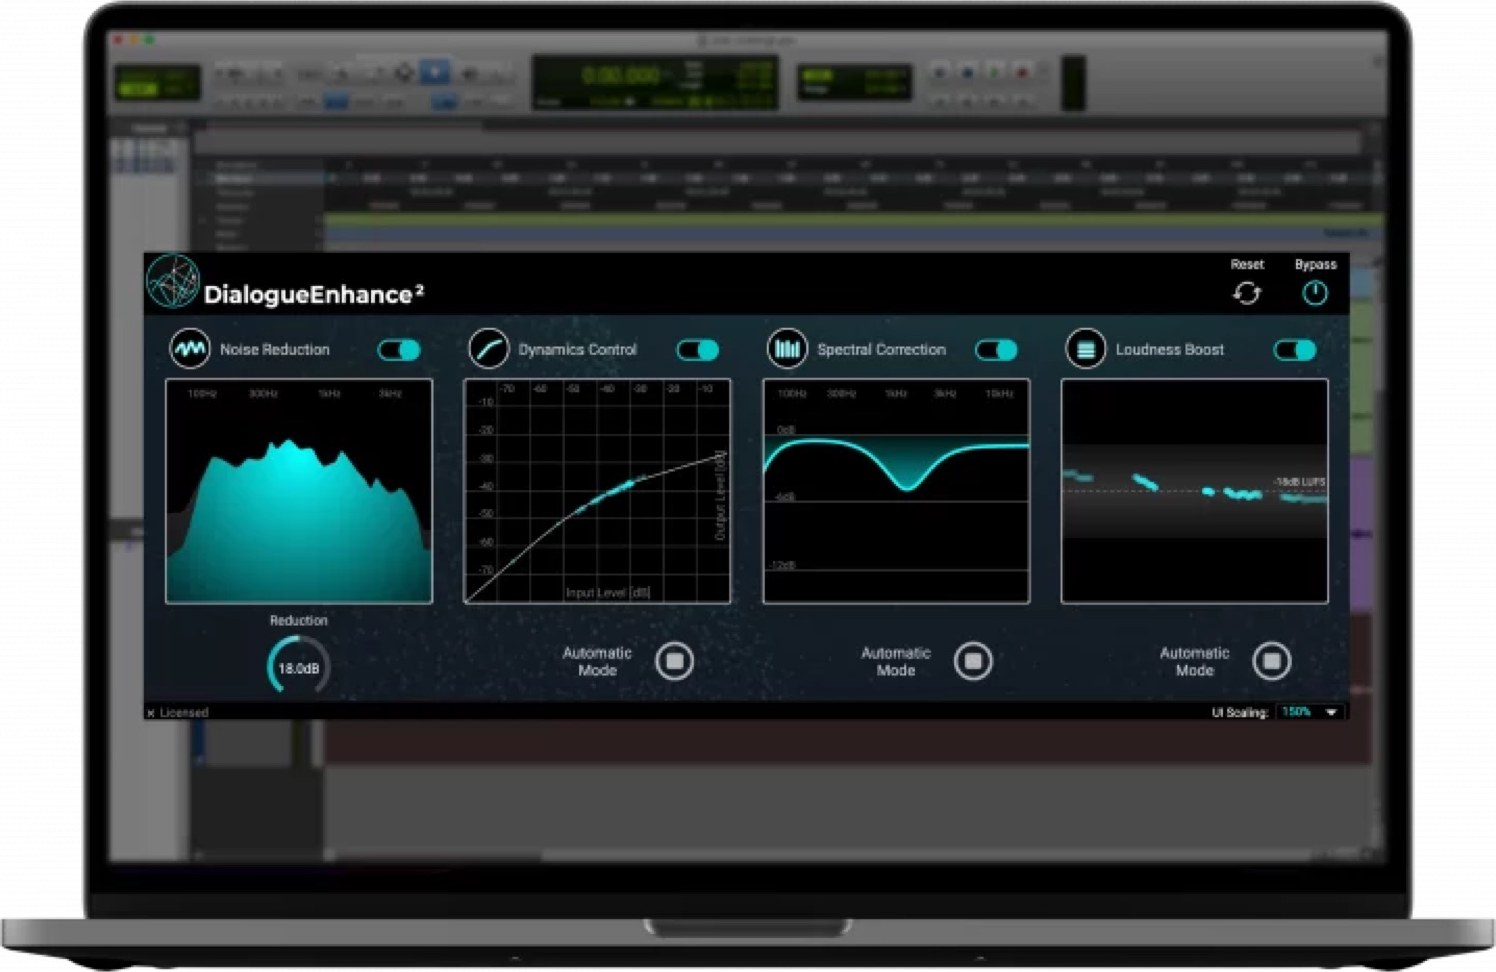Enable Automatic Mode for Spectral Correction

(x=973, y=661)
